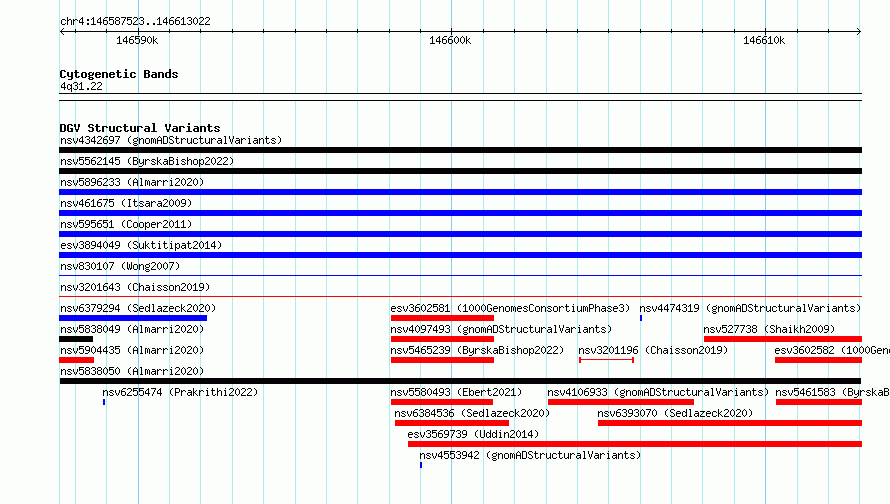The image size is (890, 504).
Task: Select the red bar under esv3602582
Action: pyautogui.click(x=818, y=360)
